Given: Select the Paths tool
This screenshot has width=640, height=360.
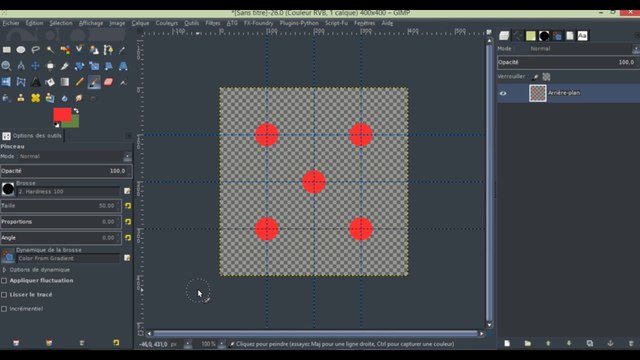Looking at the screenshot, I should (108, 50).
